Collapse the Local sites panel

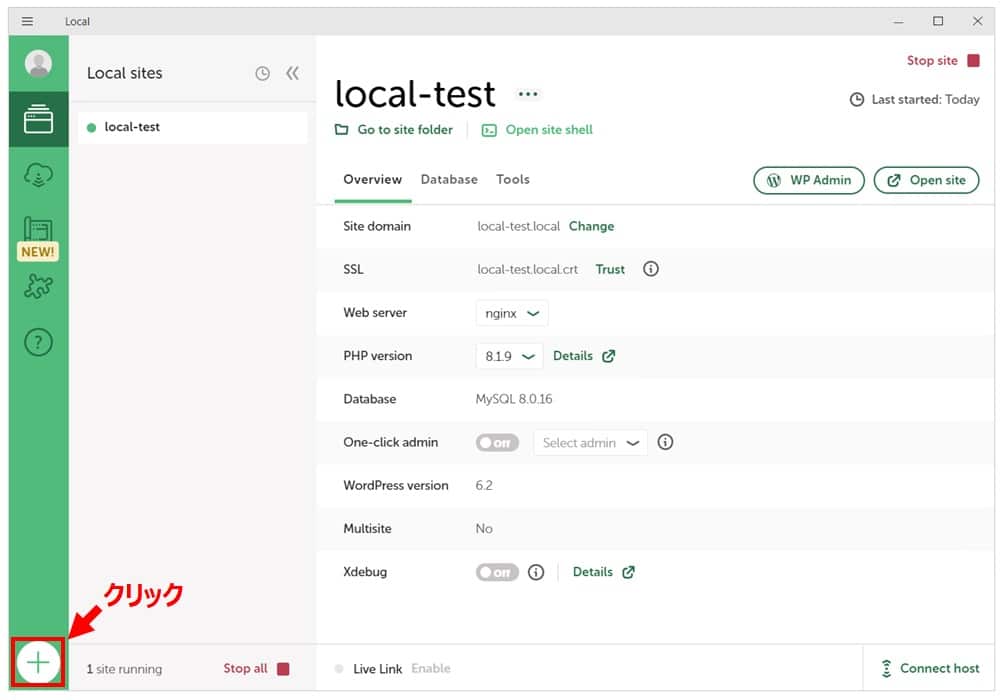click(x=292, y=73)
